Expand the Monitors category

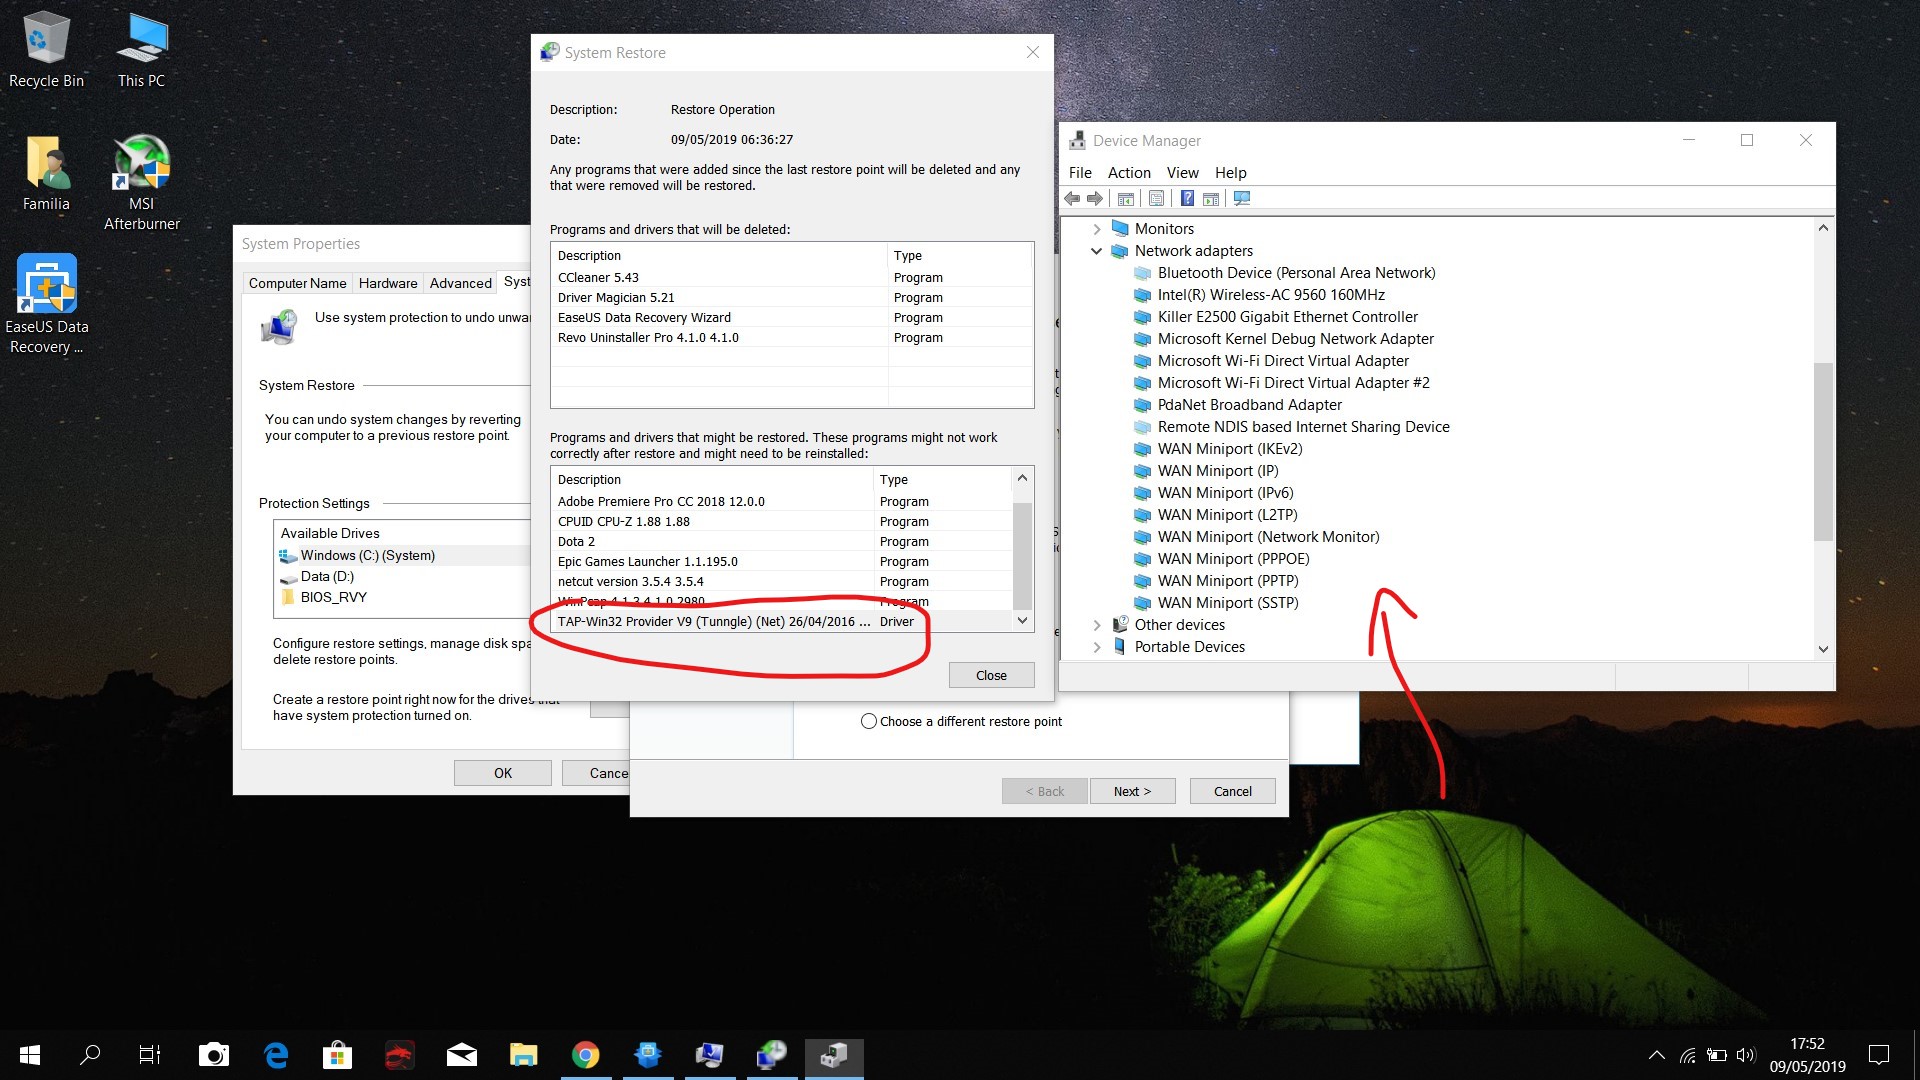coord(1096,229)
